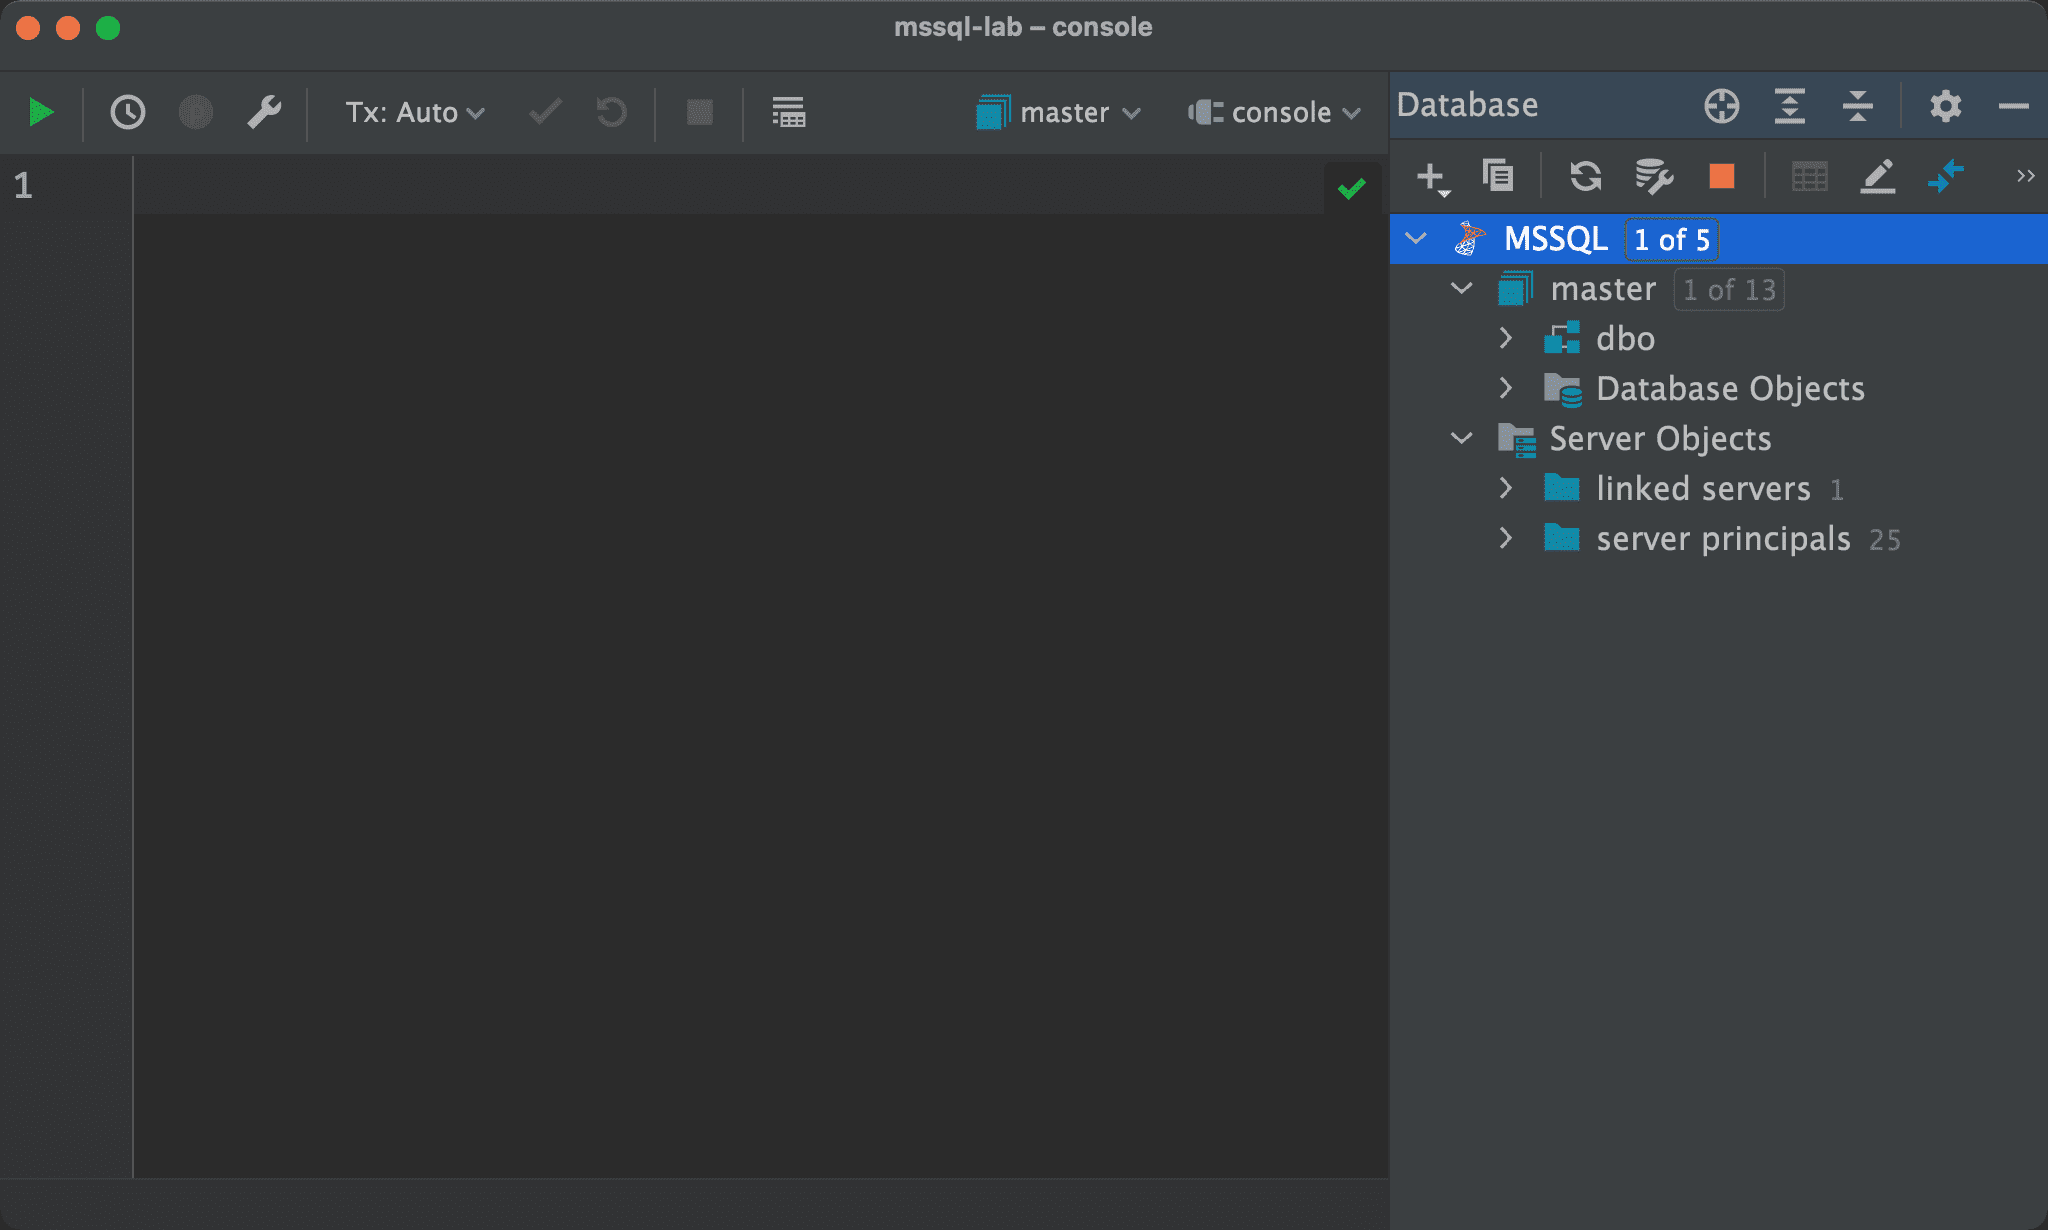Screen dimensions: 2048x1230
Task: Show more toolbar items double chevron
Action: (2025, 176)
